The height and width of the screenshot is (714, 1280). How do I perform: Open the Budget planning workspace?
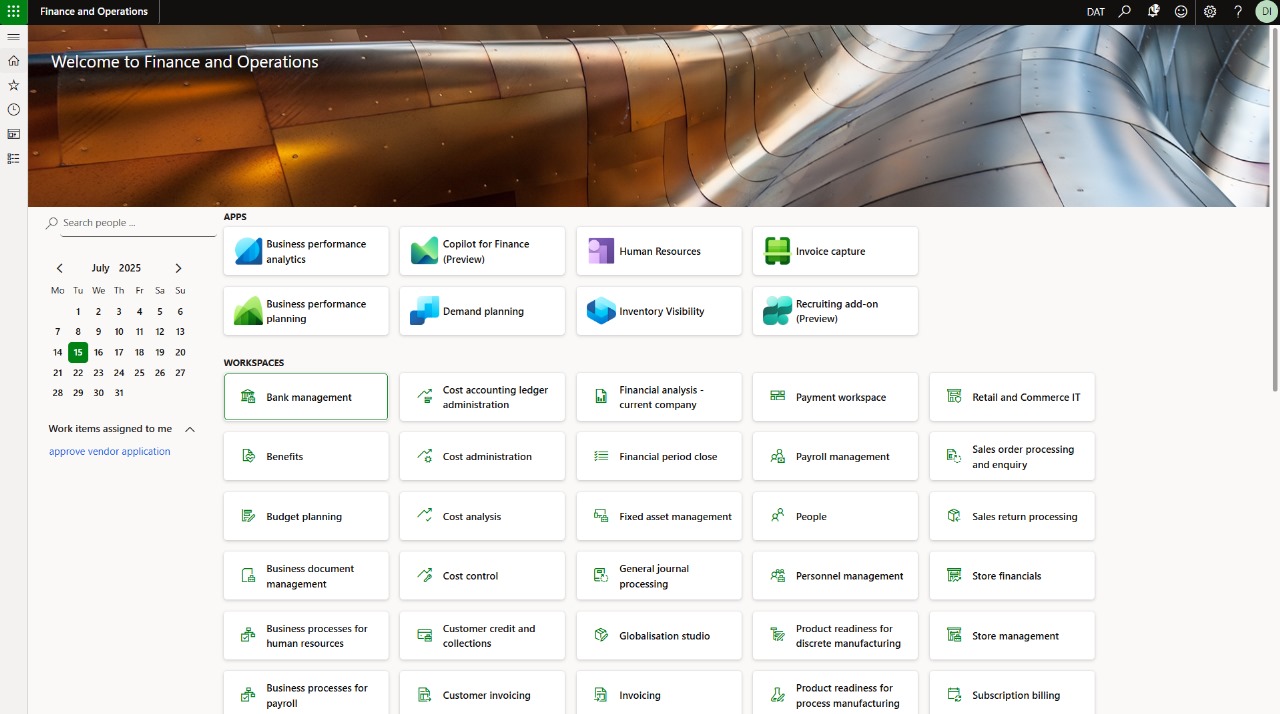[x=306, y=517]
